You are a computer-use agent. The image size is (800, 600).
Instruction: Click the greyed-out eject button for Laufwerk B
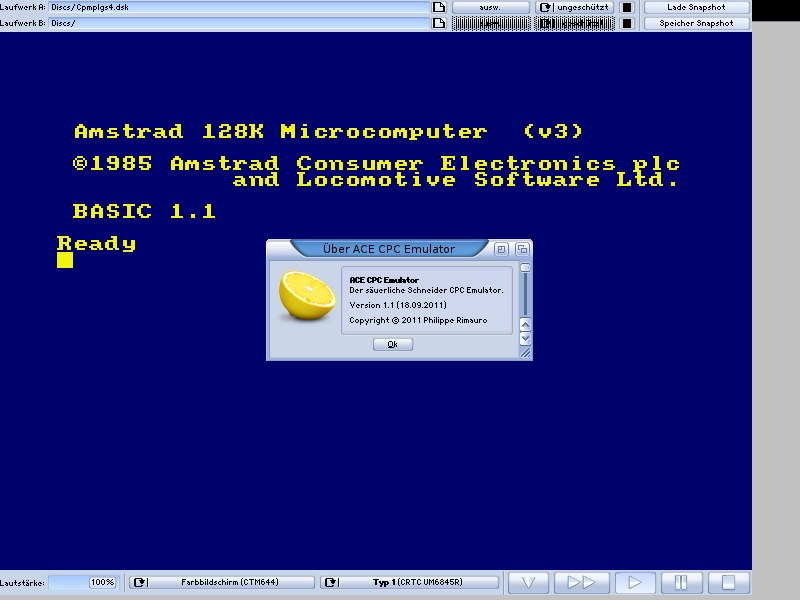click(x=491, y=23)
